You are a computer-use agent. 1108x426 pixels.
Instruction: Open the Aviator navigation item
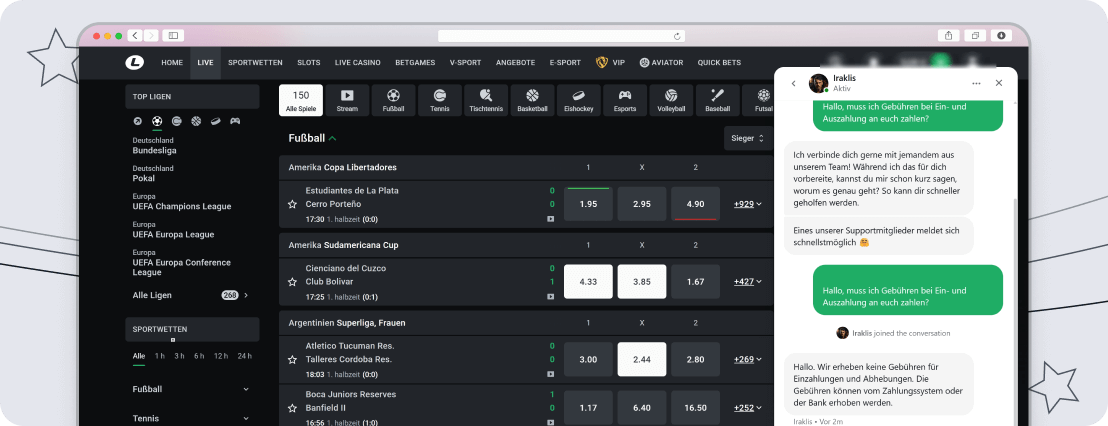point(661,63)
